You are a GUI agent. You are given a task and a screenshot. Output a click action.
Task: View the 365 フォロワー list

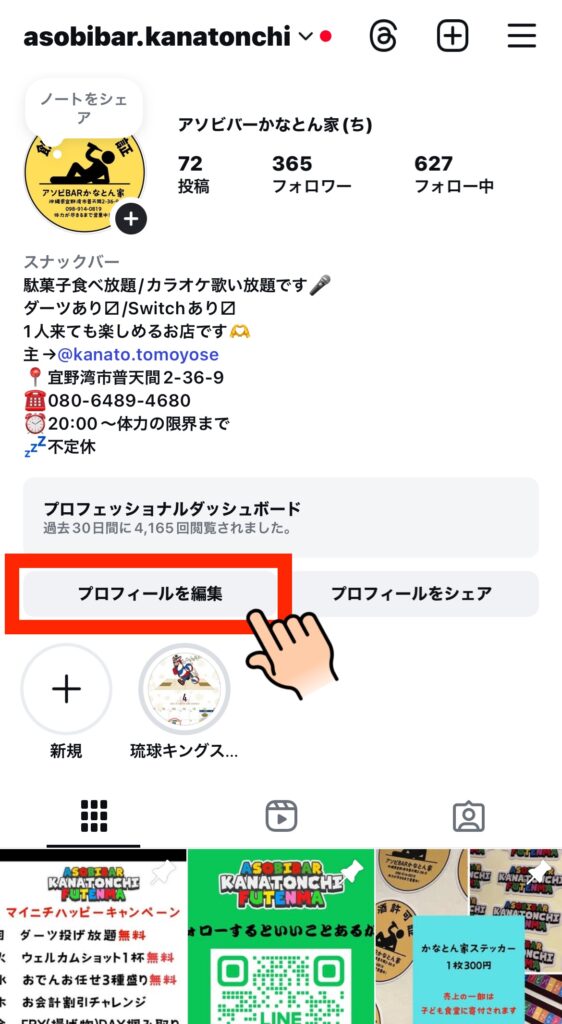pos(312,174)
